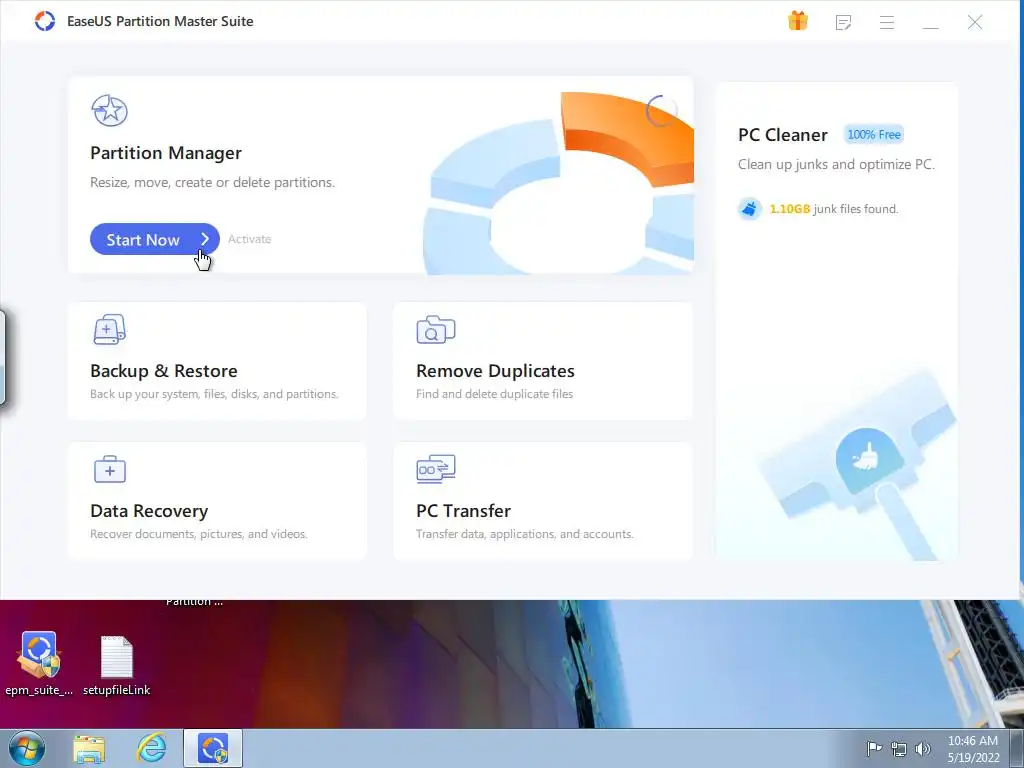Screen dimensions: 1024x768
Task: Click the 1.10GB junk files found text
Action: (834, 209)
